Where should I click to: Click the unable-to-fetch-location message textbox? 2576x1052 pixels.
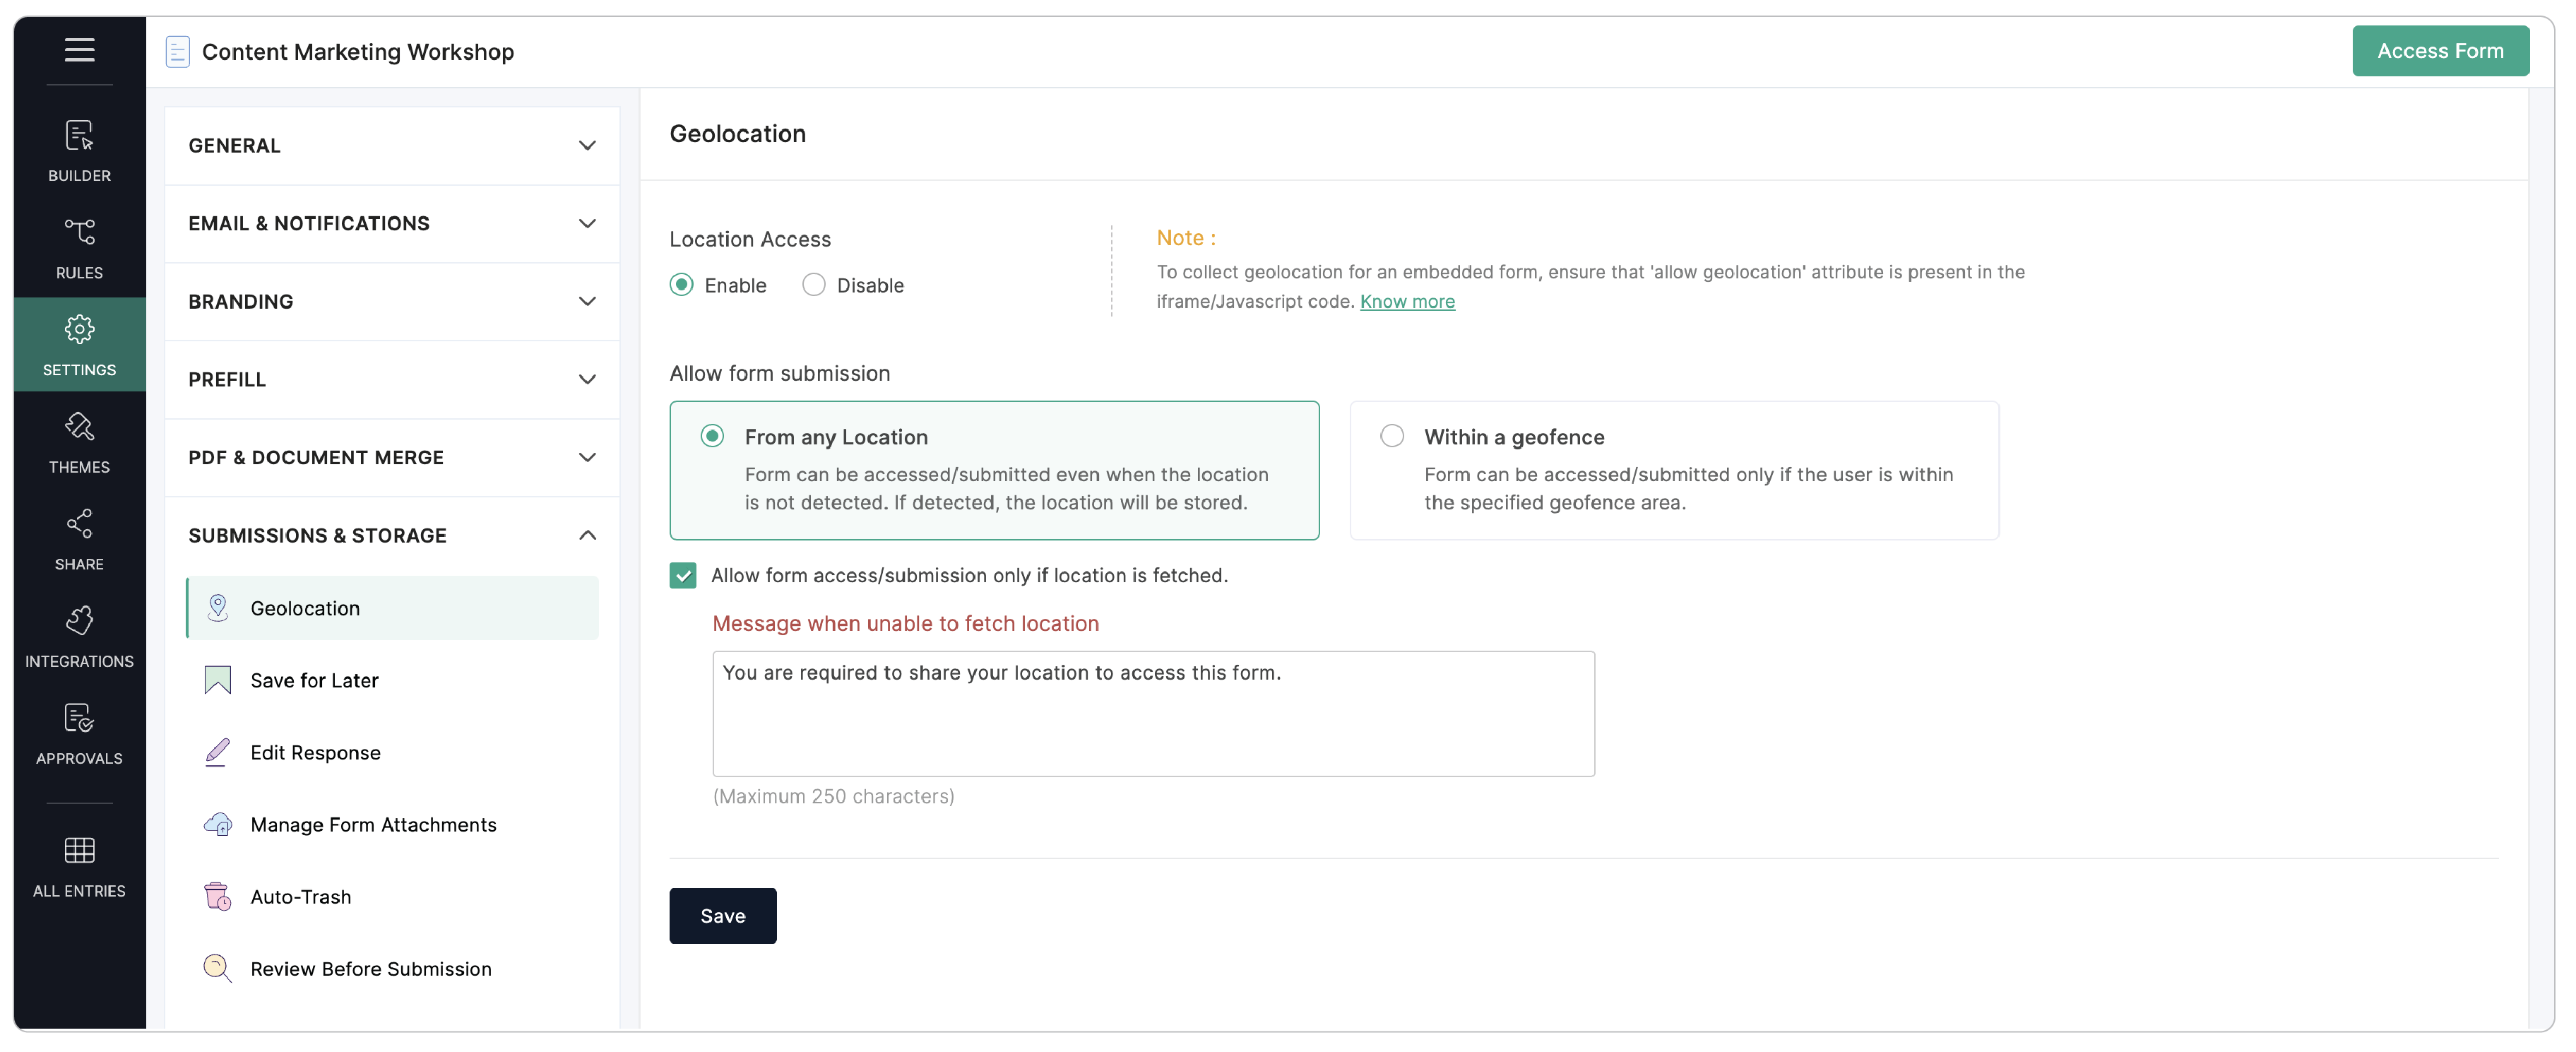pos(1153,713)
